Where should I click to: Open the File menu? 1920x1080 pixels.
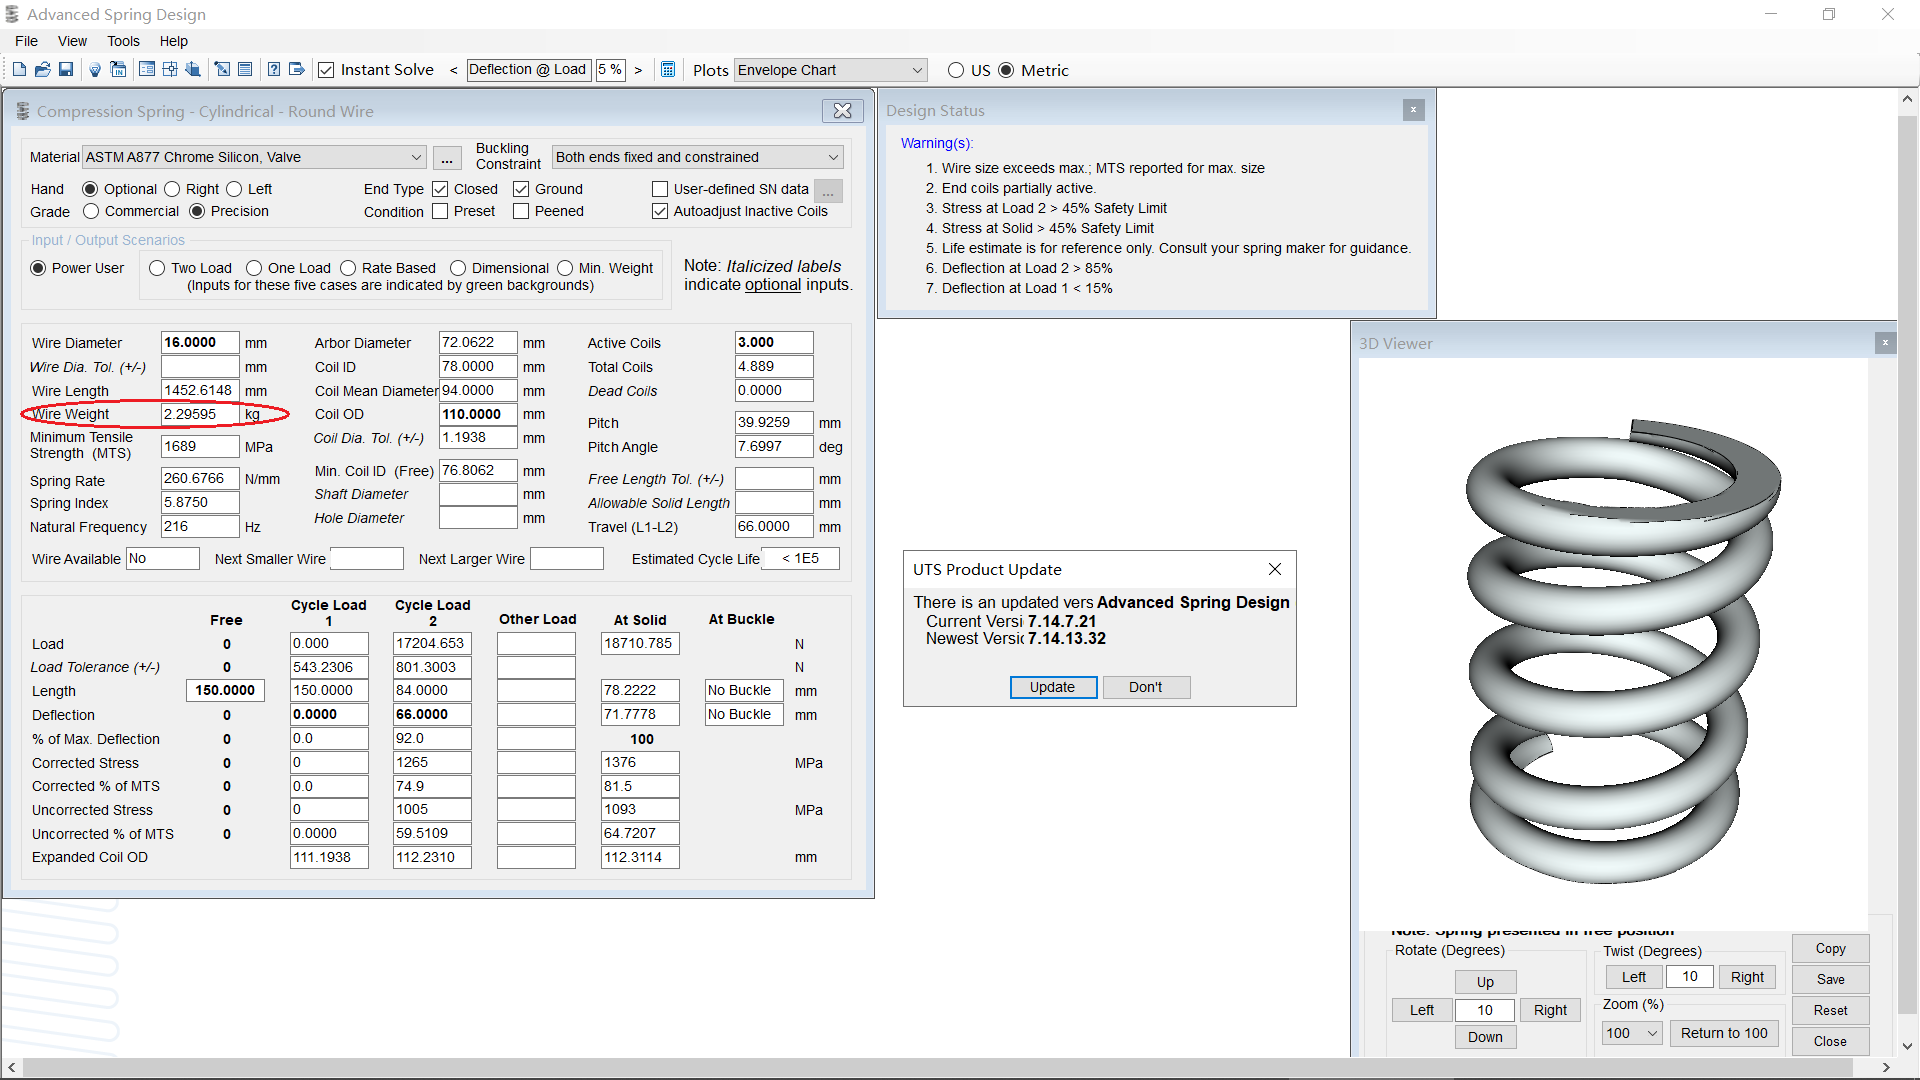(x=27, y=41)
